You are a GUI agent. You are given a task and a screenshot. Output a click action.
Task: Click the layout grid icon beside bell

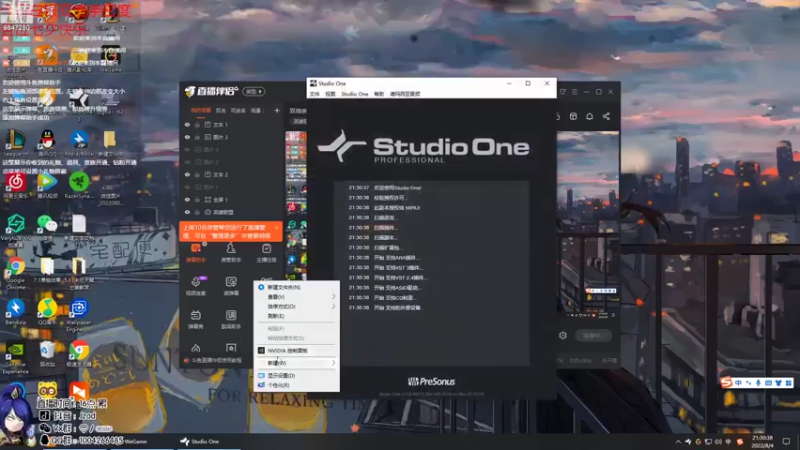click(573, 116)
